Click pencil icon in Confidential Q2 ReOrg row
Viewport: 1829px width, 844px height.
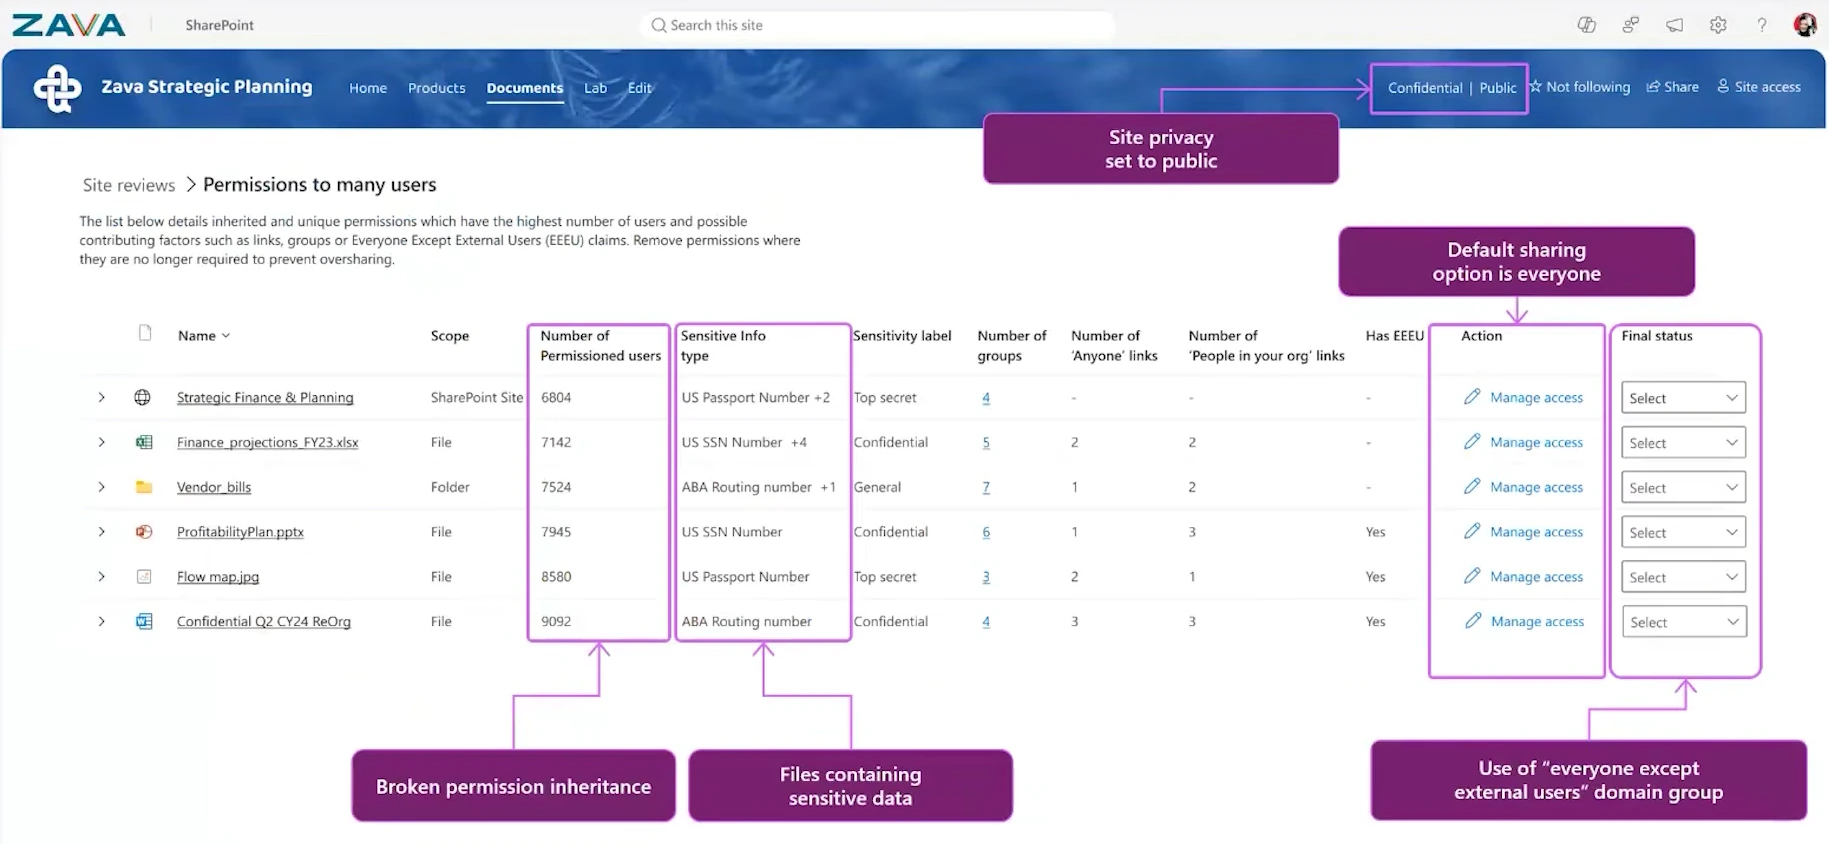coord(1472,621)
